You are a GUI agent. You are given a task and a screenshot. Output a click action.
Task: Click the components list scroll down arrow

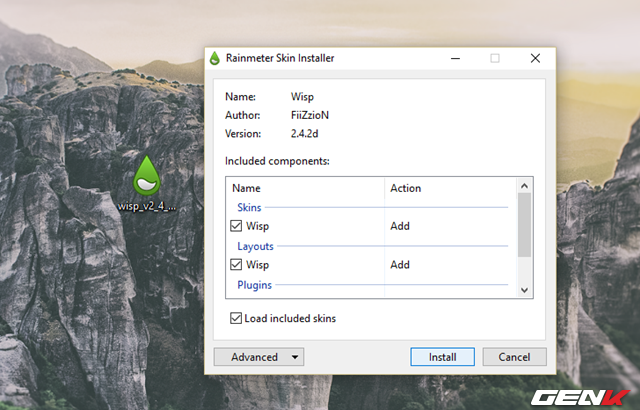coord(524,289)
